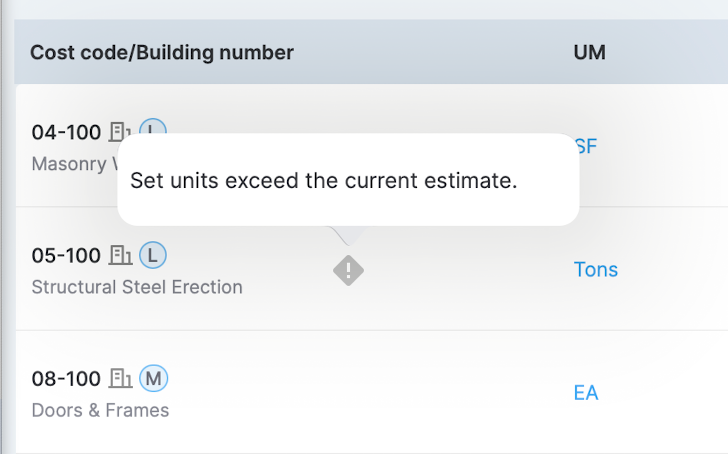Click the warning diamond icon under the tooltip
Screen dimensions: 728x454
(x=348, y=270)
